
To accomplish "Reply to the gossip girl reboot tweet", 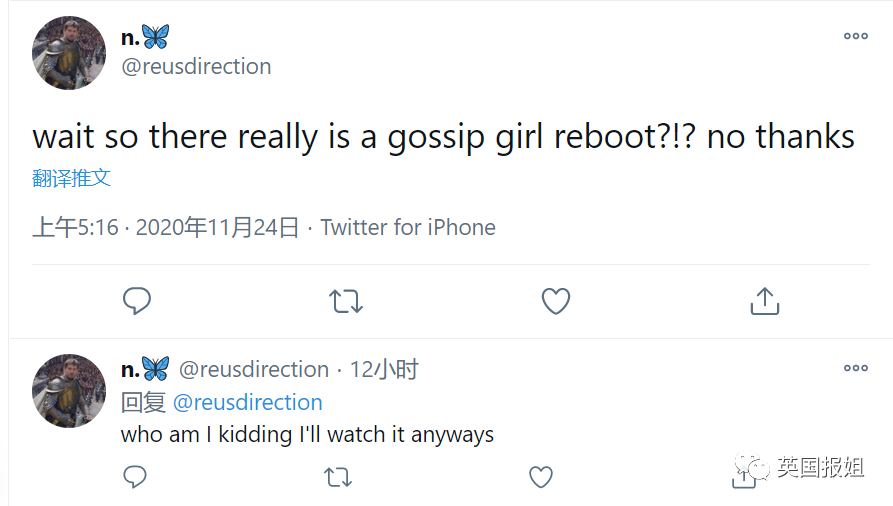I will pyautogui.click(x=136, y=300).
